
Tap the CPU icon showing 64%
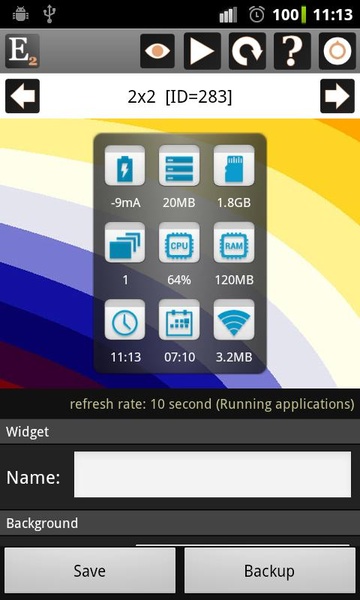179,242
